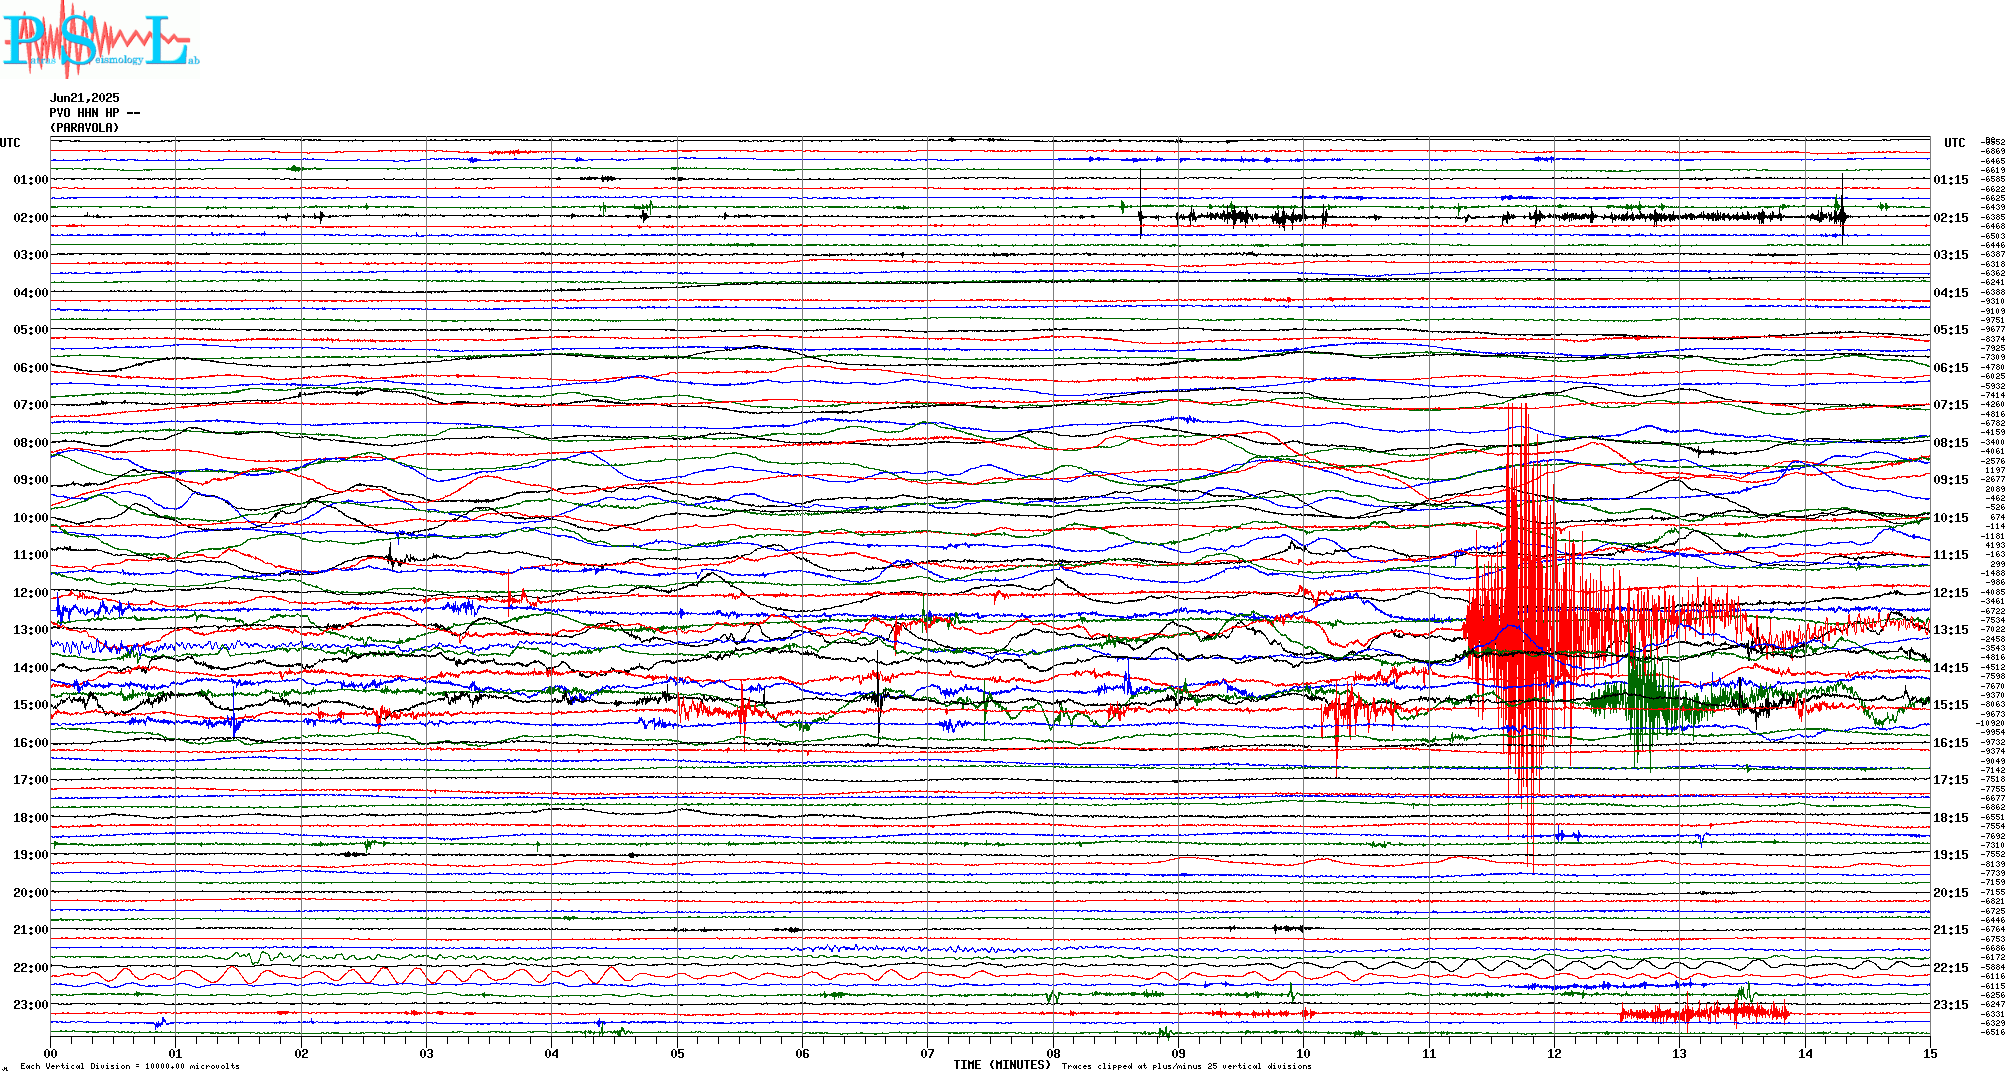Image resolution: width=2010 pixels, height=1080 pixels.
Task: Click the green aftershock waveform near 15:15
Action: (1650, 700)
